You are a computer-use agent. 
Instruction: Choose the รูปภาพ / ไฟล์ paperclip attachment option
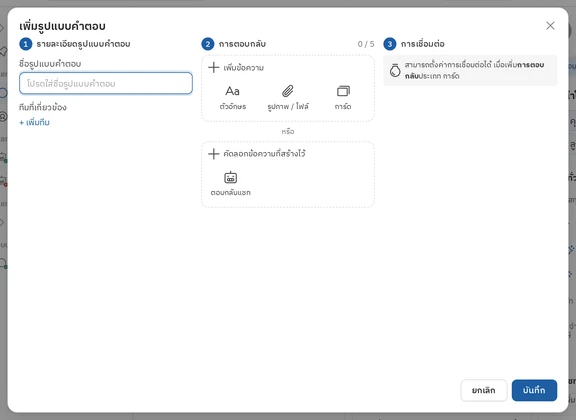pyautogui.click(x=288, y=97)
